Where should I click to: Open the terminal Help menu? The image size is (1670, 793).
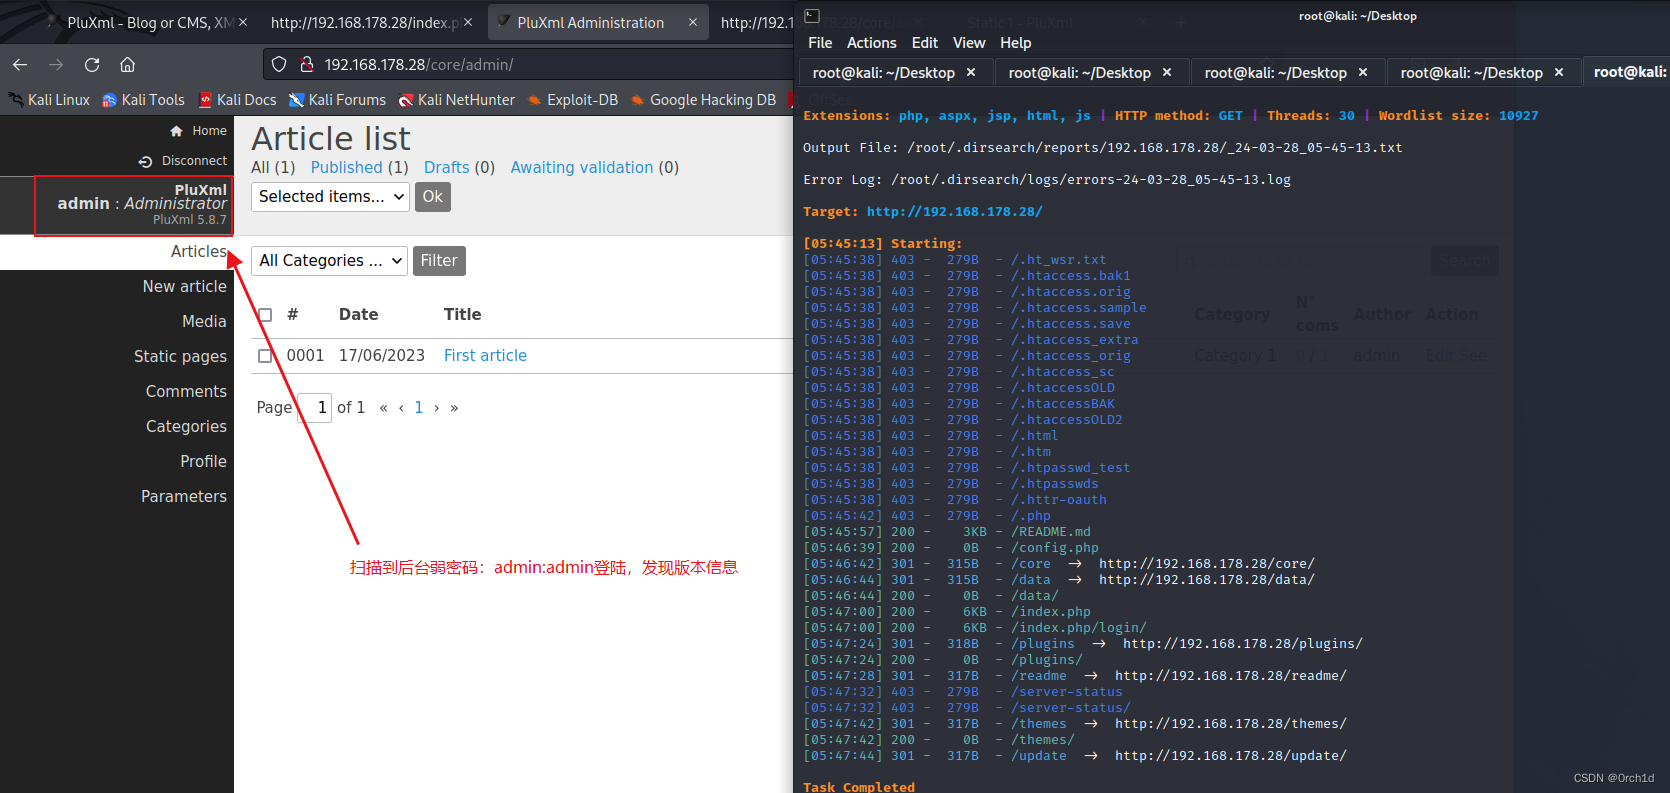click(1015, 43)
